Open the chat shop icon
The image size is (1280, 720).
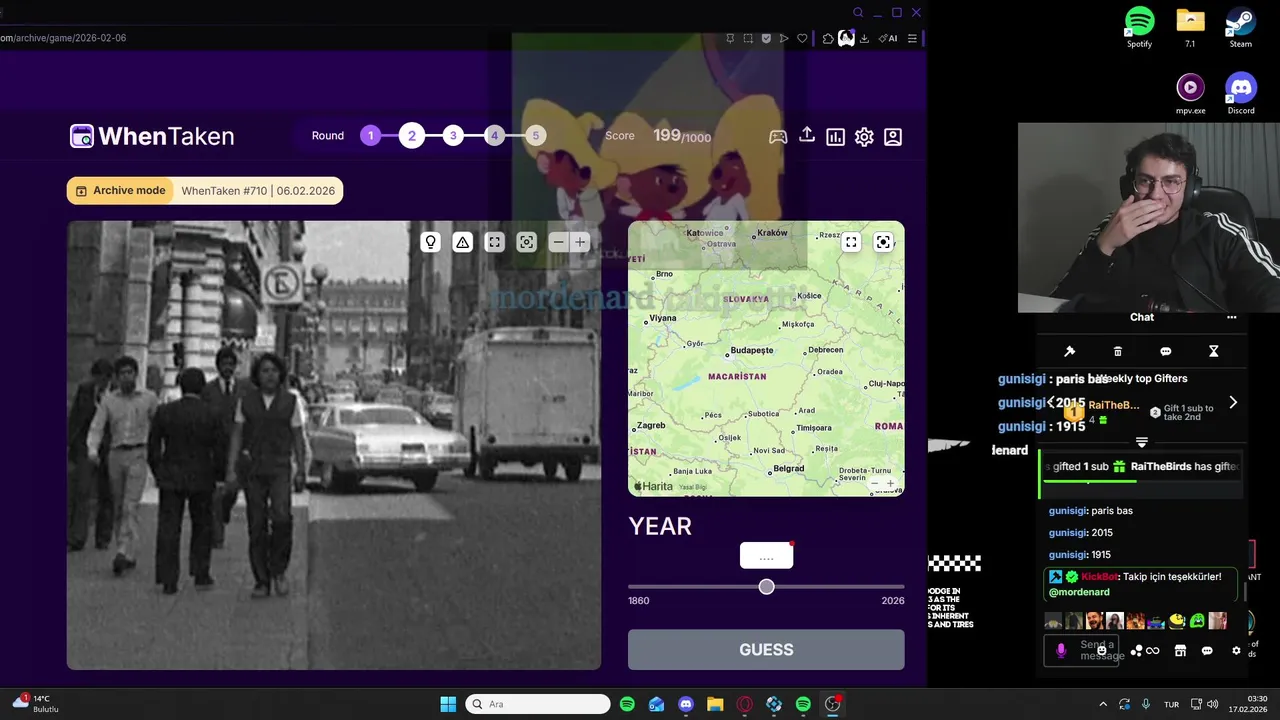coord(1180,651)
